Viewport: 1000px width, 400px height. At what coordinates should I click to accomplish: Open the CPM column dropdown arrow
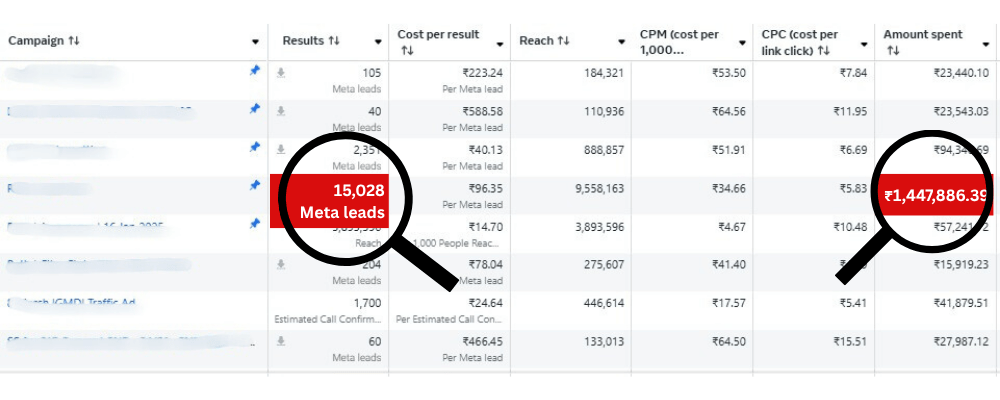pos(742,43)
